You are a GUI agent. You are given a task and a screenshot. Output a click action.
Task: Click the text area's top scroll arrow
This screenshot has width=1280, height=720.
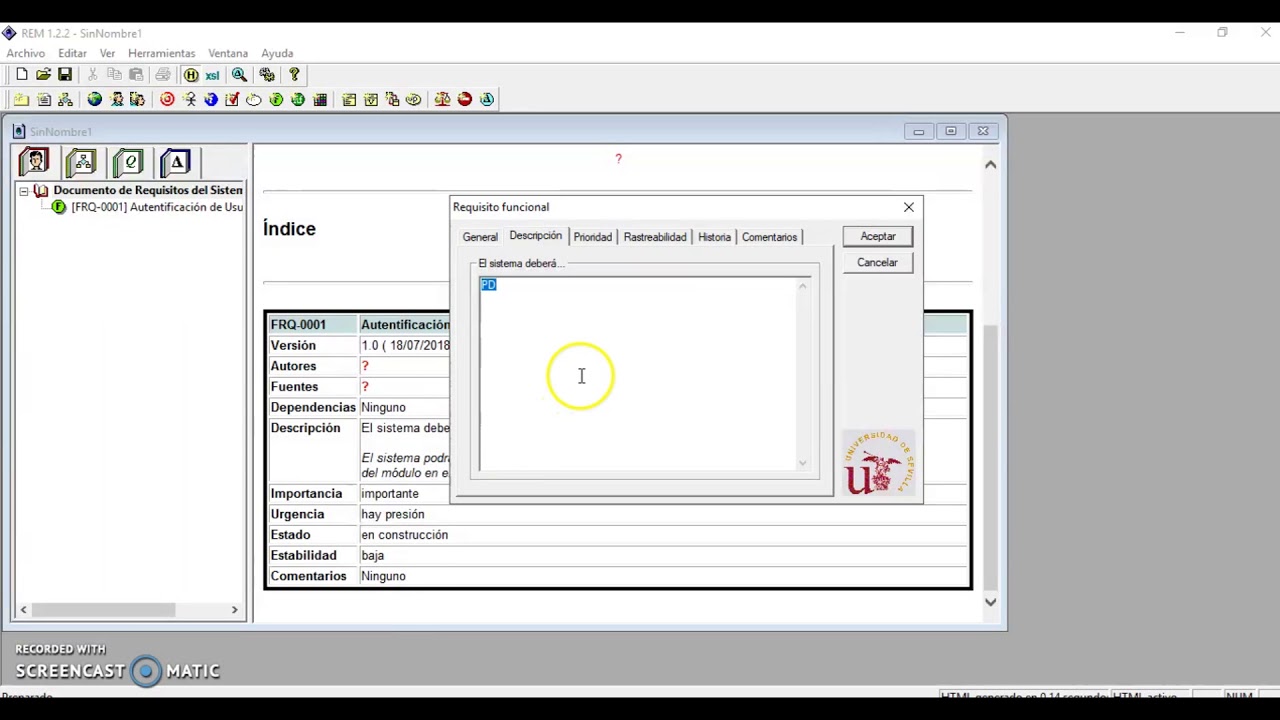point(802,287)
